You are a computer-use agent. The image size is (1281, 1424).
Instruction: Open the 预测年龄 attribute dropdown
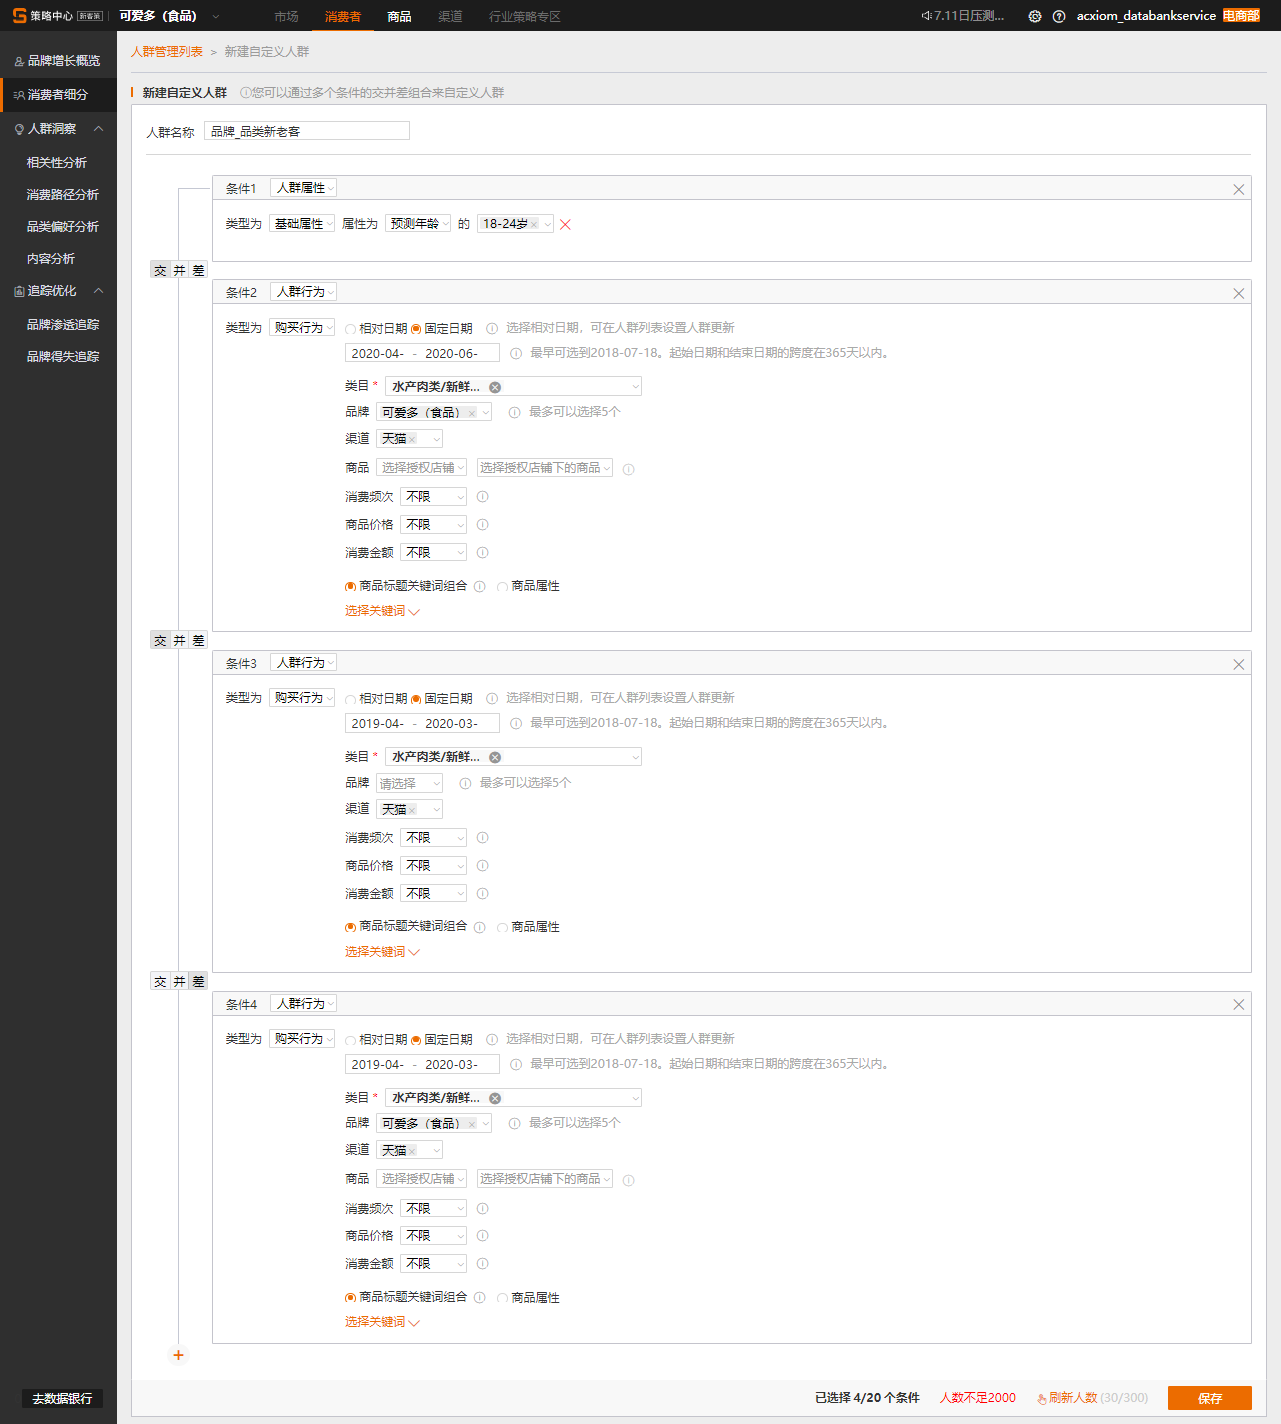(418, 224)
